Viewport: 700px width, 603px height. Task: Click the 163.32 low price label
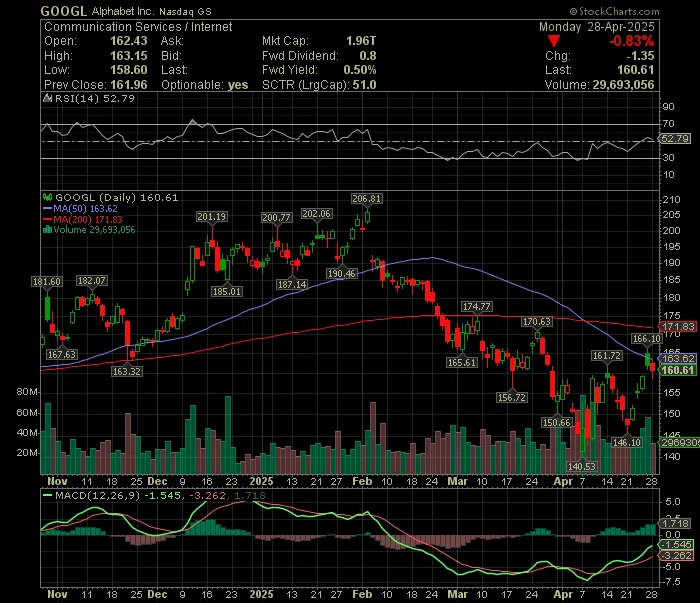pyautogui.click(x=127, y=371)
